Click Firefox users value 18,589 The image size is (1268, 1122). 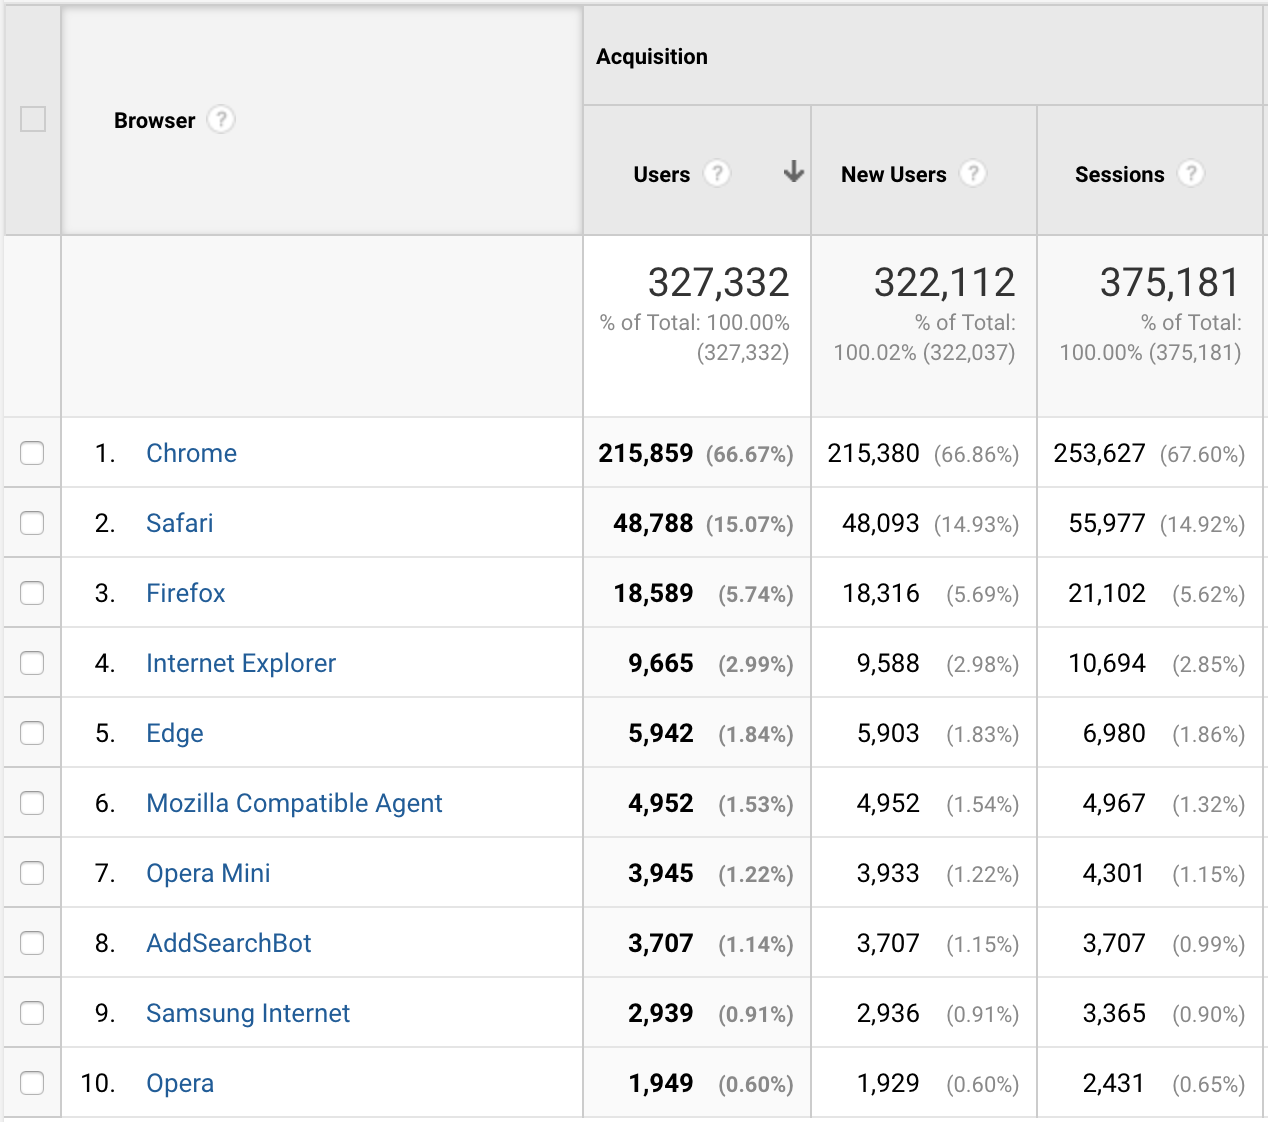pyautogui.click(x=653, y=593)
